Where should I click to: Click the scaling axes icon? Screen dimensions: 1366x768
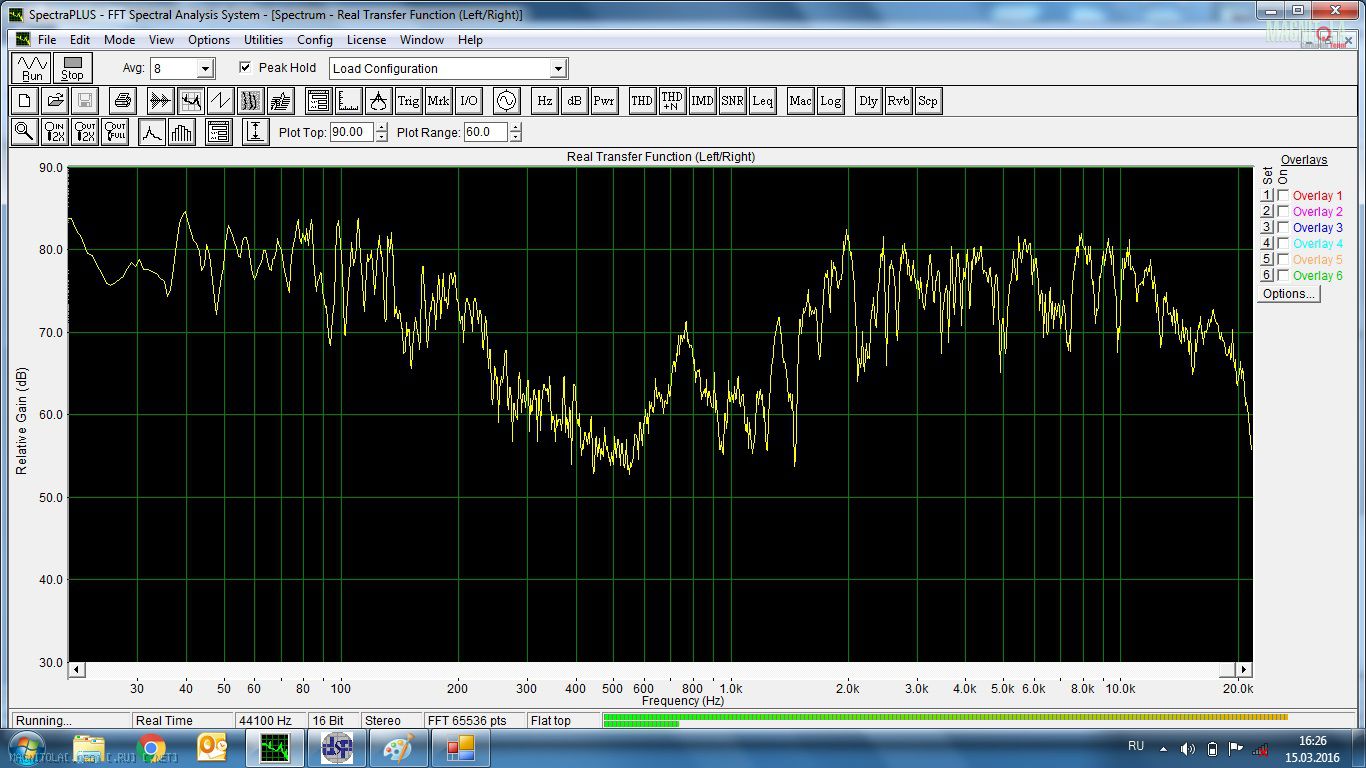[x=348, y=101]
